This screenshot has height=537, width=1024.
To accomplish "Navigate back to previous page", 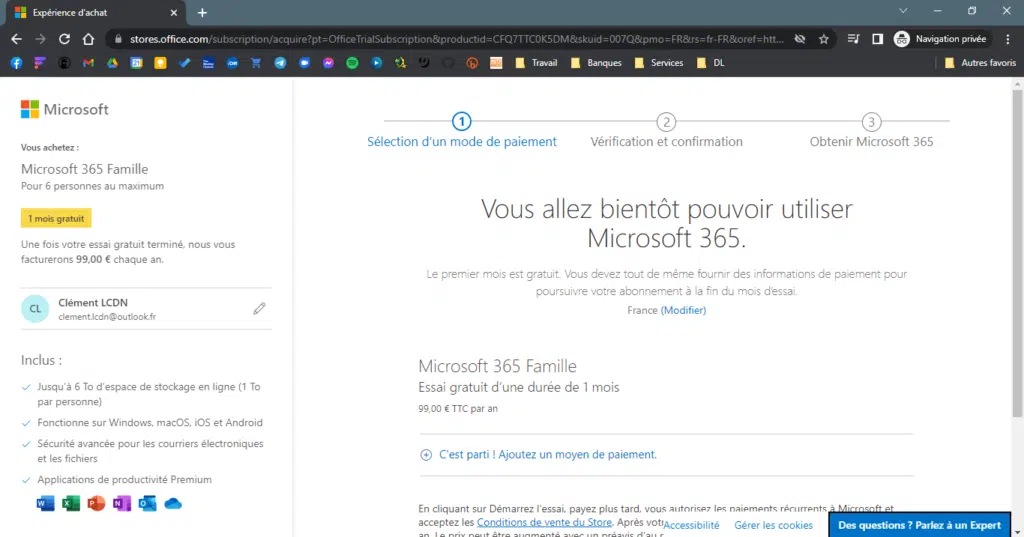I will coord(16,39).
